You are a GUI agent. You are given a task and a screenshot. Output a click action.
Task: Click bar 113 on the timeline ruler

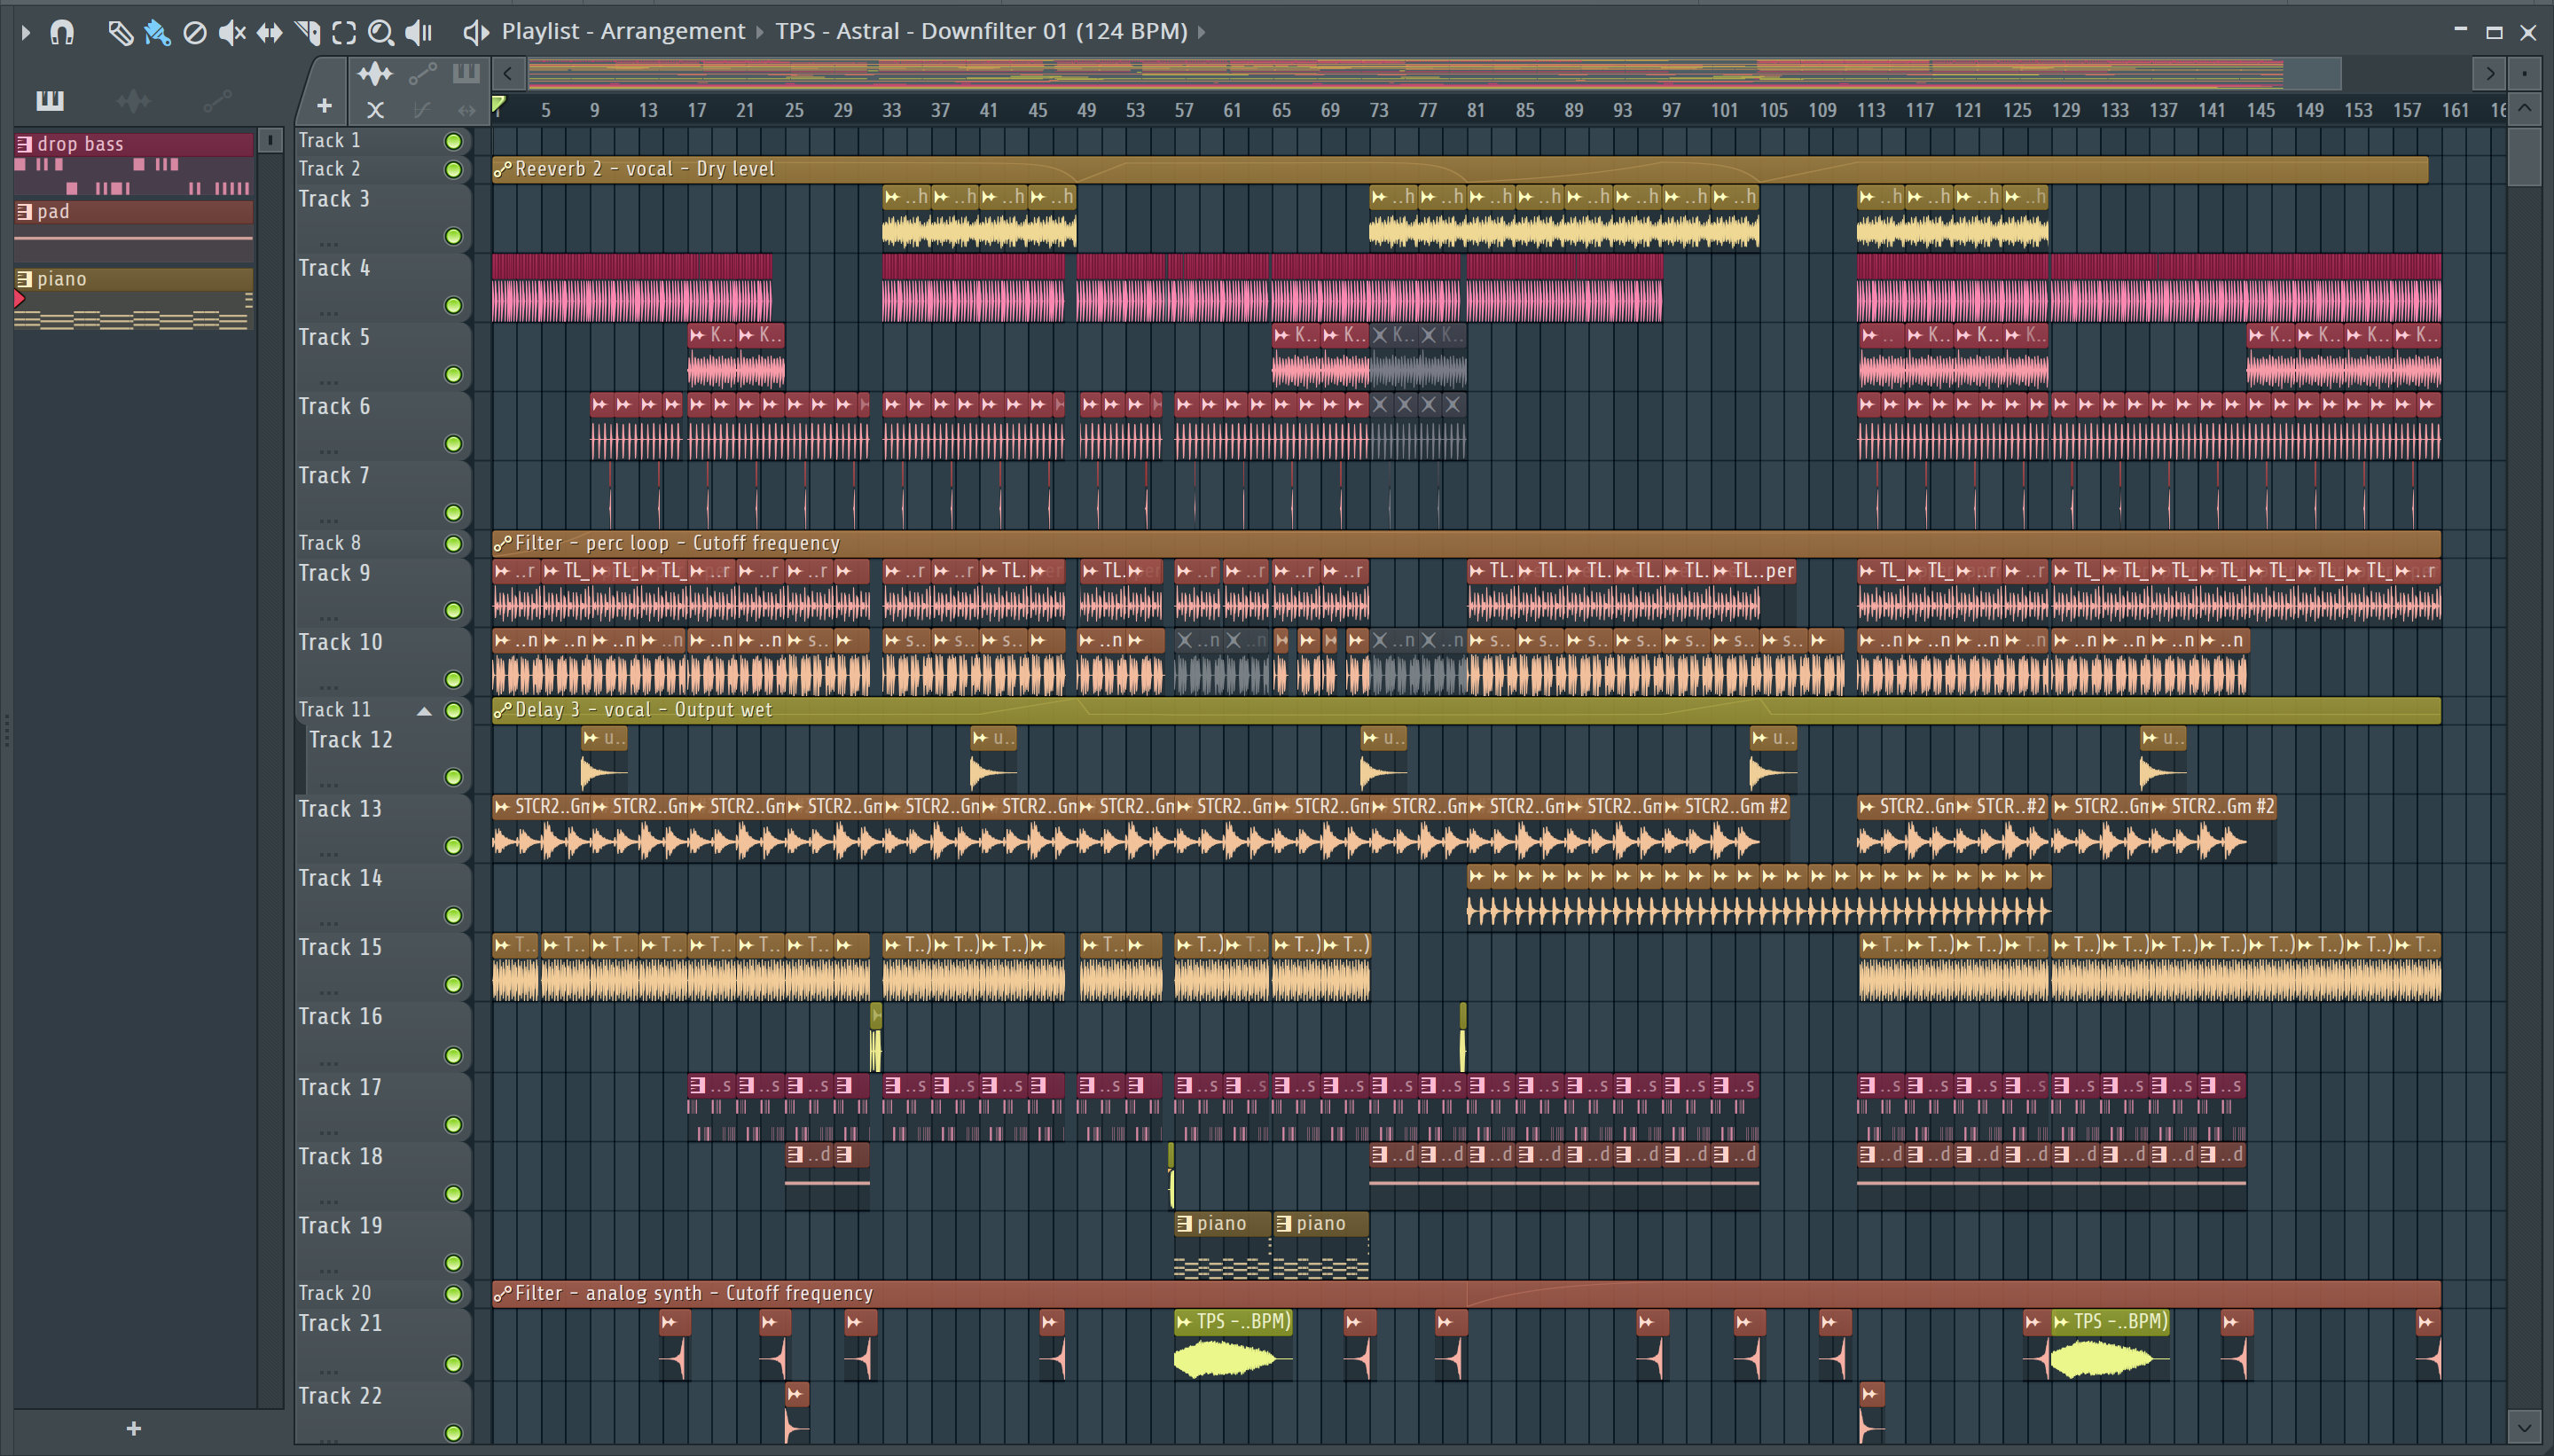point(1871,110)
